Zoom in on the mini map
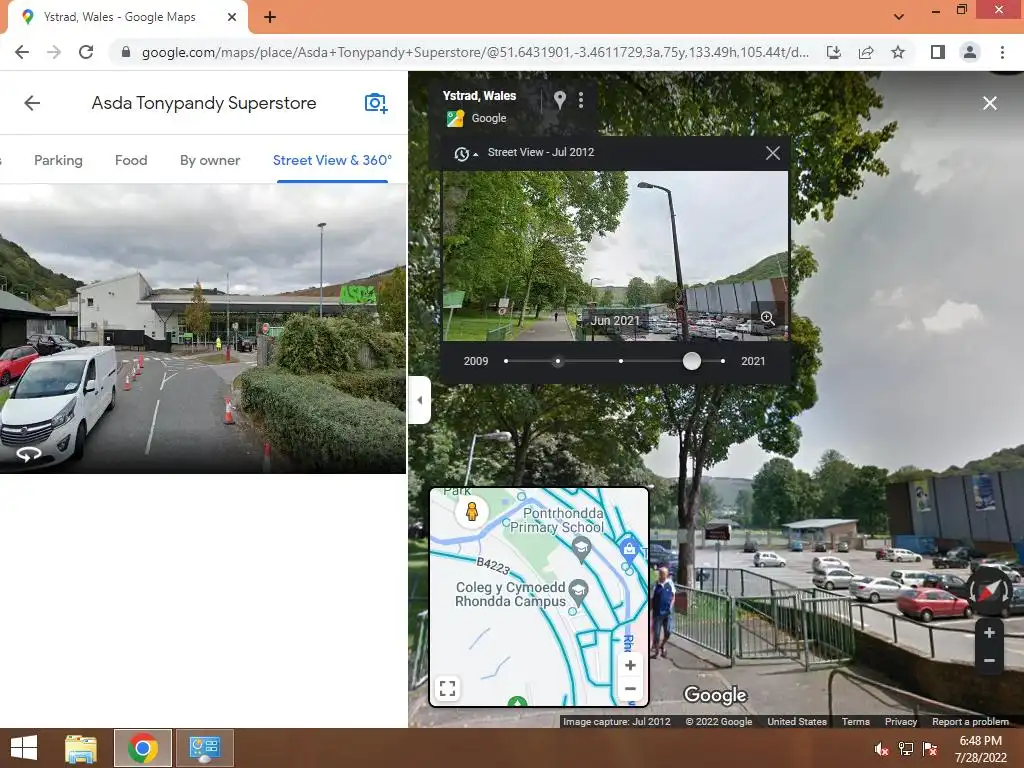This screenshot has height=768, width=1024. [630, 665]
